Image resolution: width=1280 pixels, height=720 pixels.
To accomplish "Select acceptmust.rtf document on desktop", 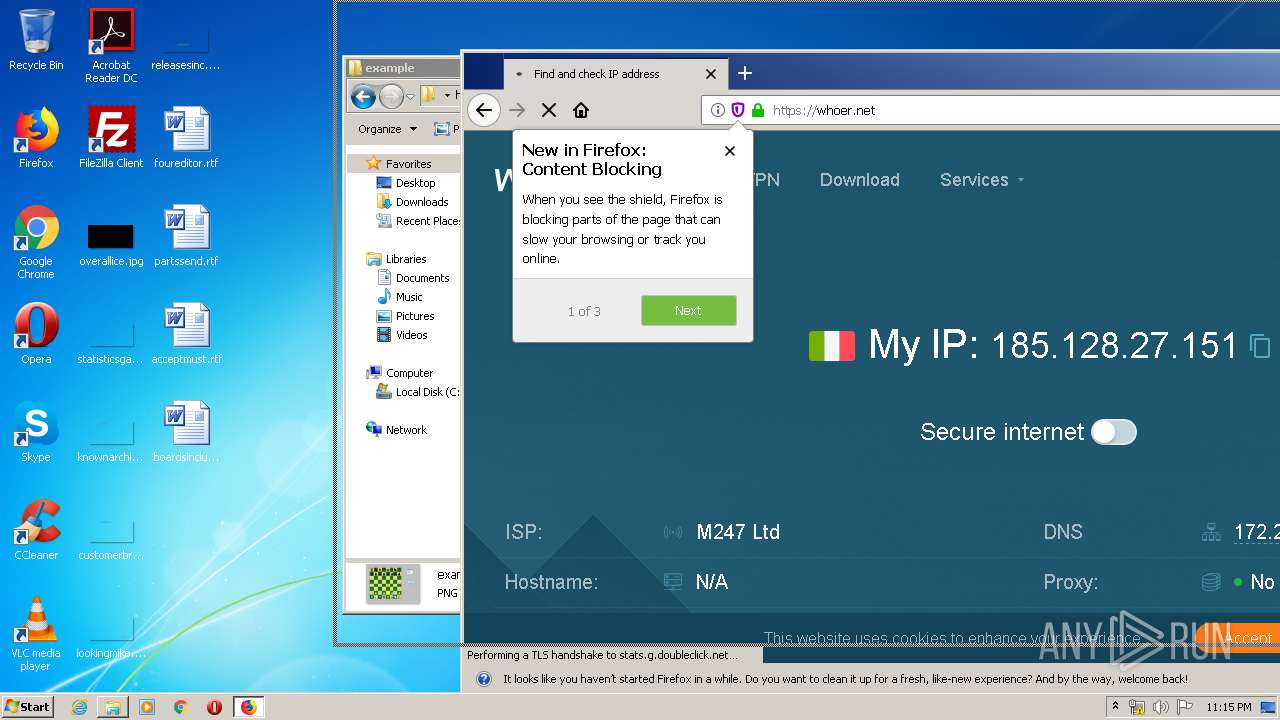I will (186, 334).
